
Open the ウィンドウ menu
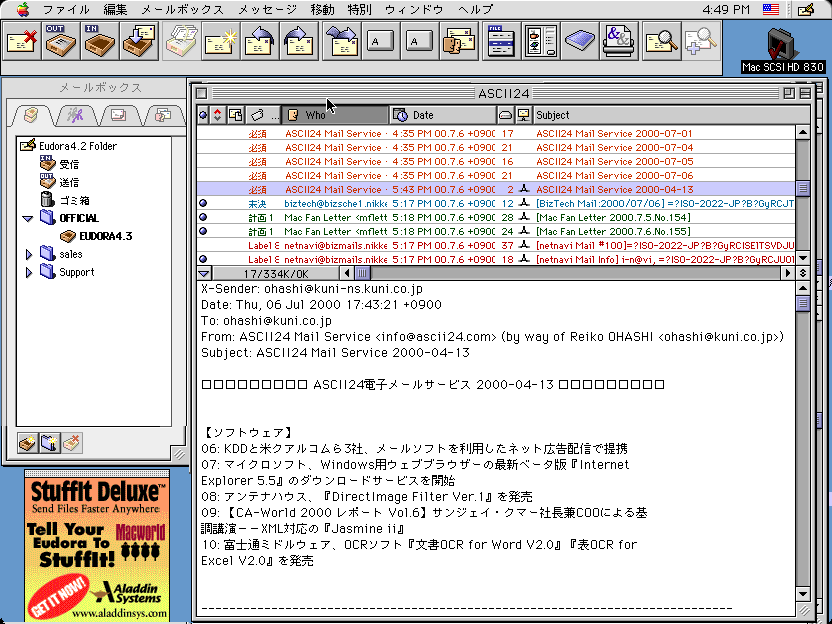(414, 10)
